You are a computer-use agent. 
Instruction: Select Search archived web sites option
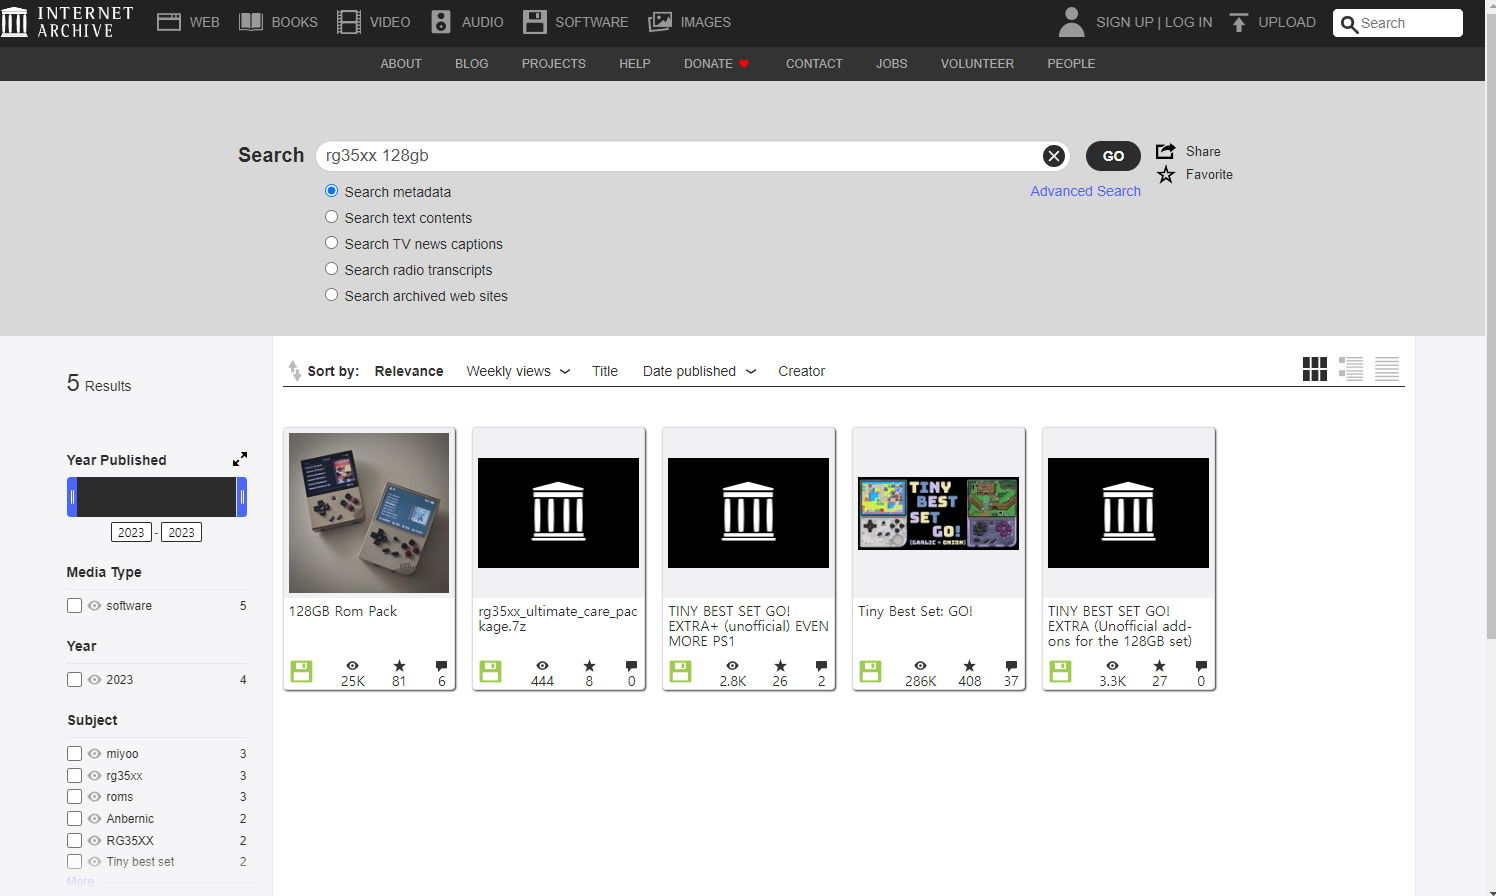click(x=331, y=295)
